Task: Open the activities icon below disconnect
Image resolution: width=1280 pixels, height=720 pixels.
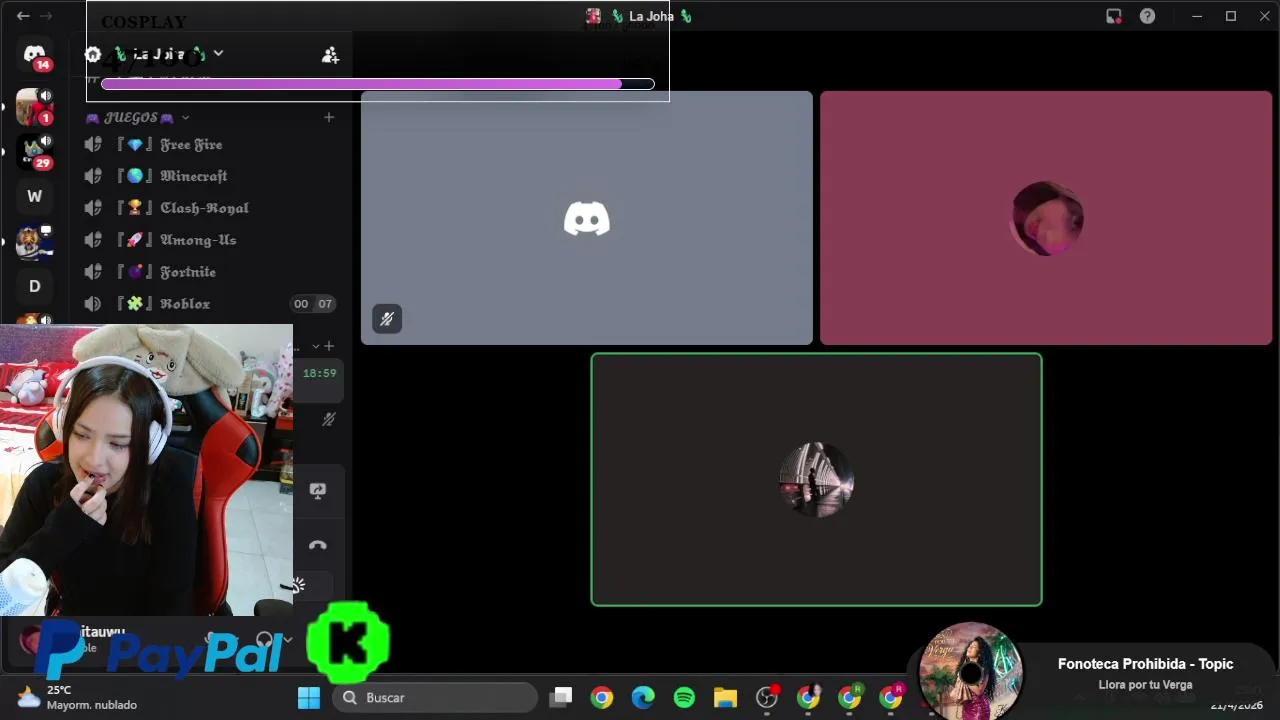Action: point(298,585)
